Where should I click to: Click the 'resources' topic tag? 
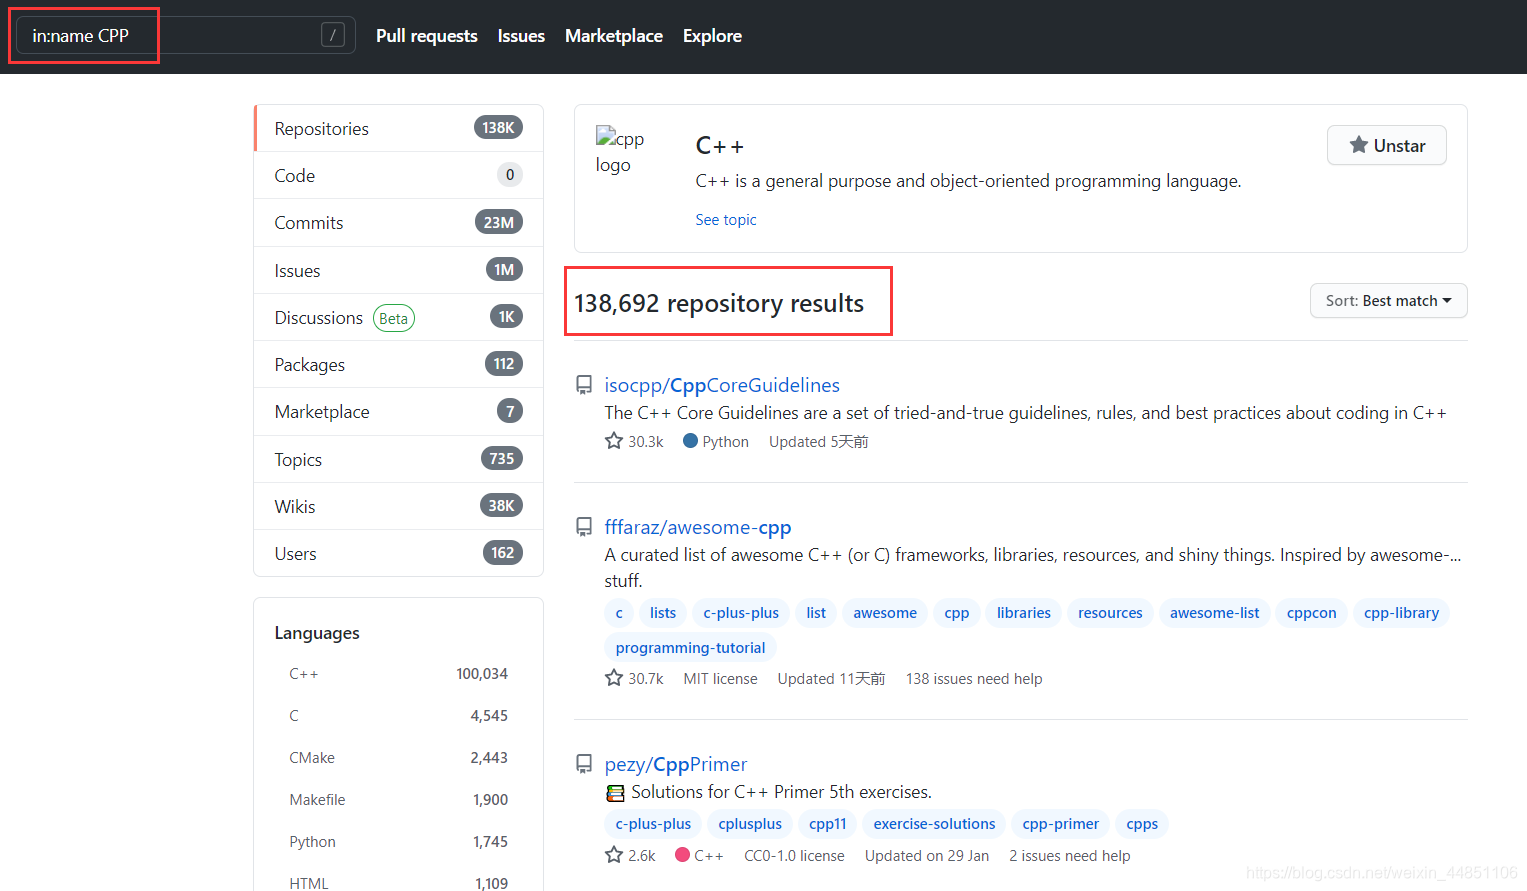1110,613
